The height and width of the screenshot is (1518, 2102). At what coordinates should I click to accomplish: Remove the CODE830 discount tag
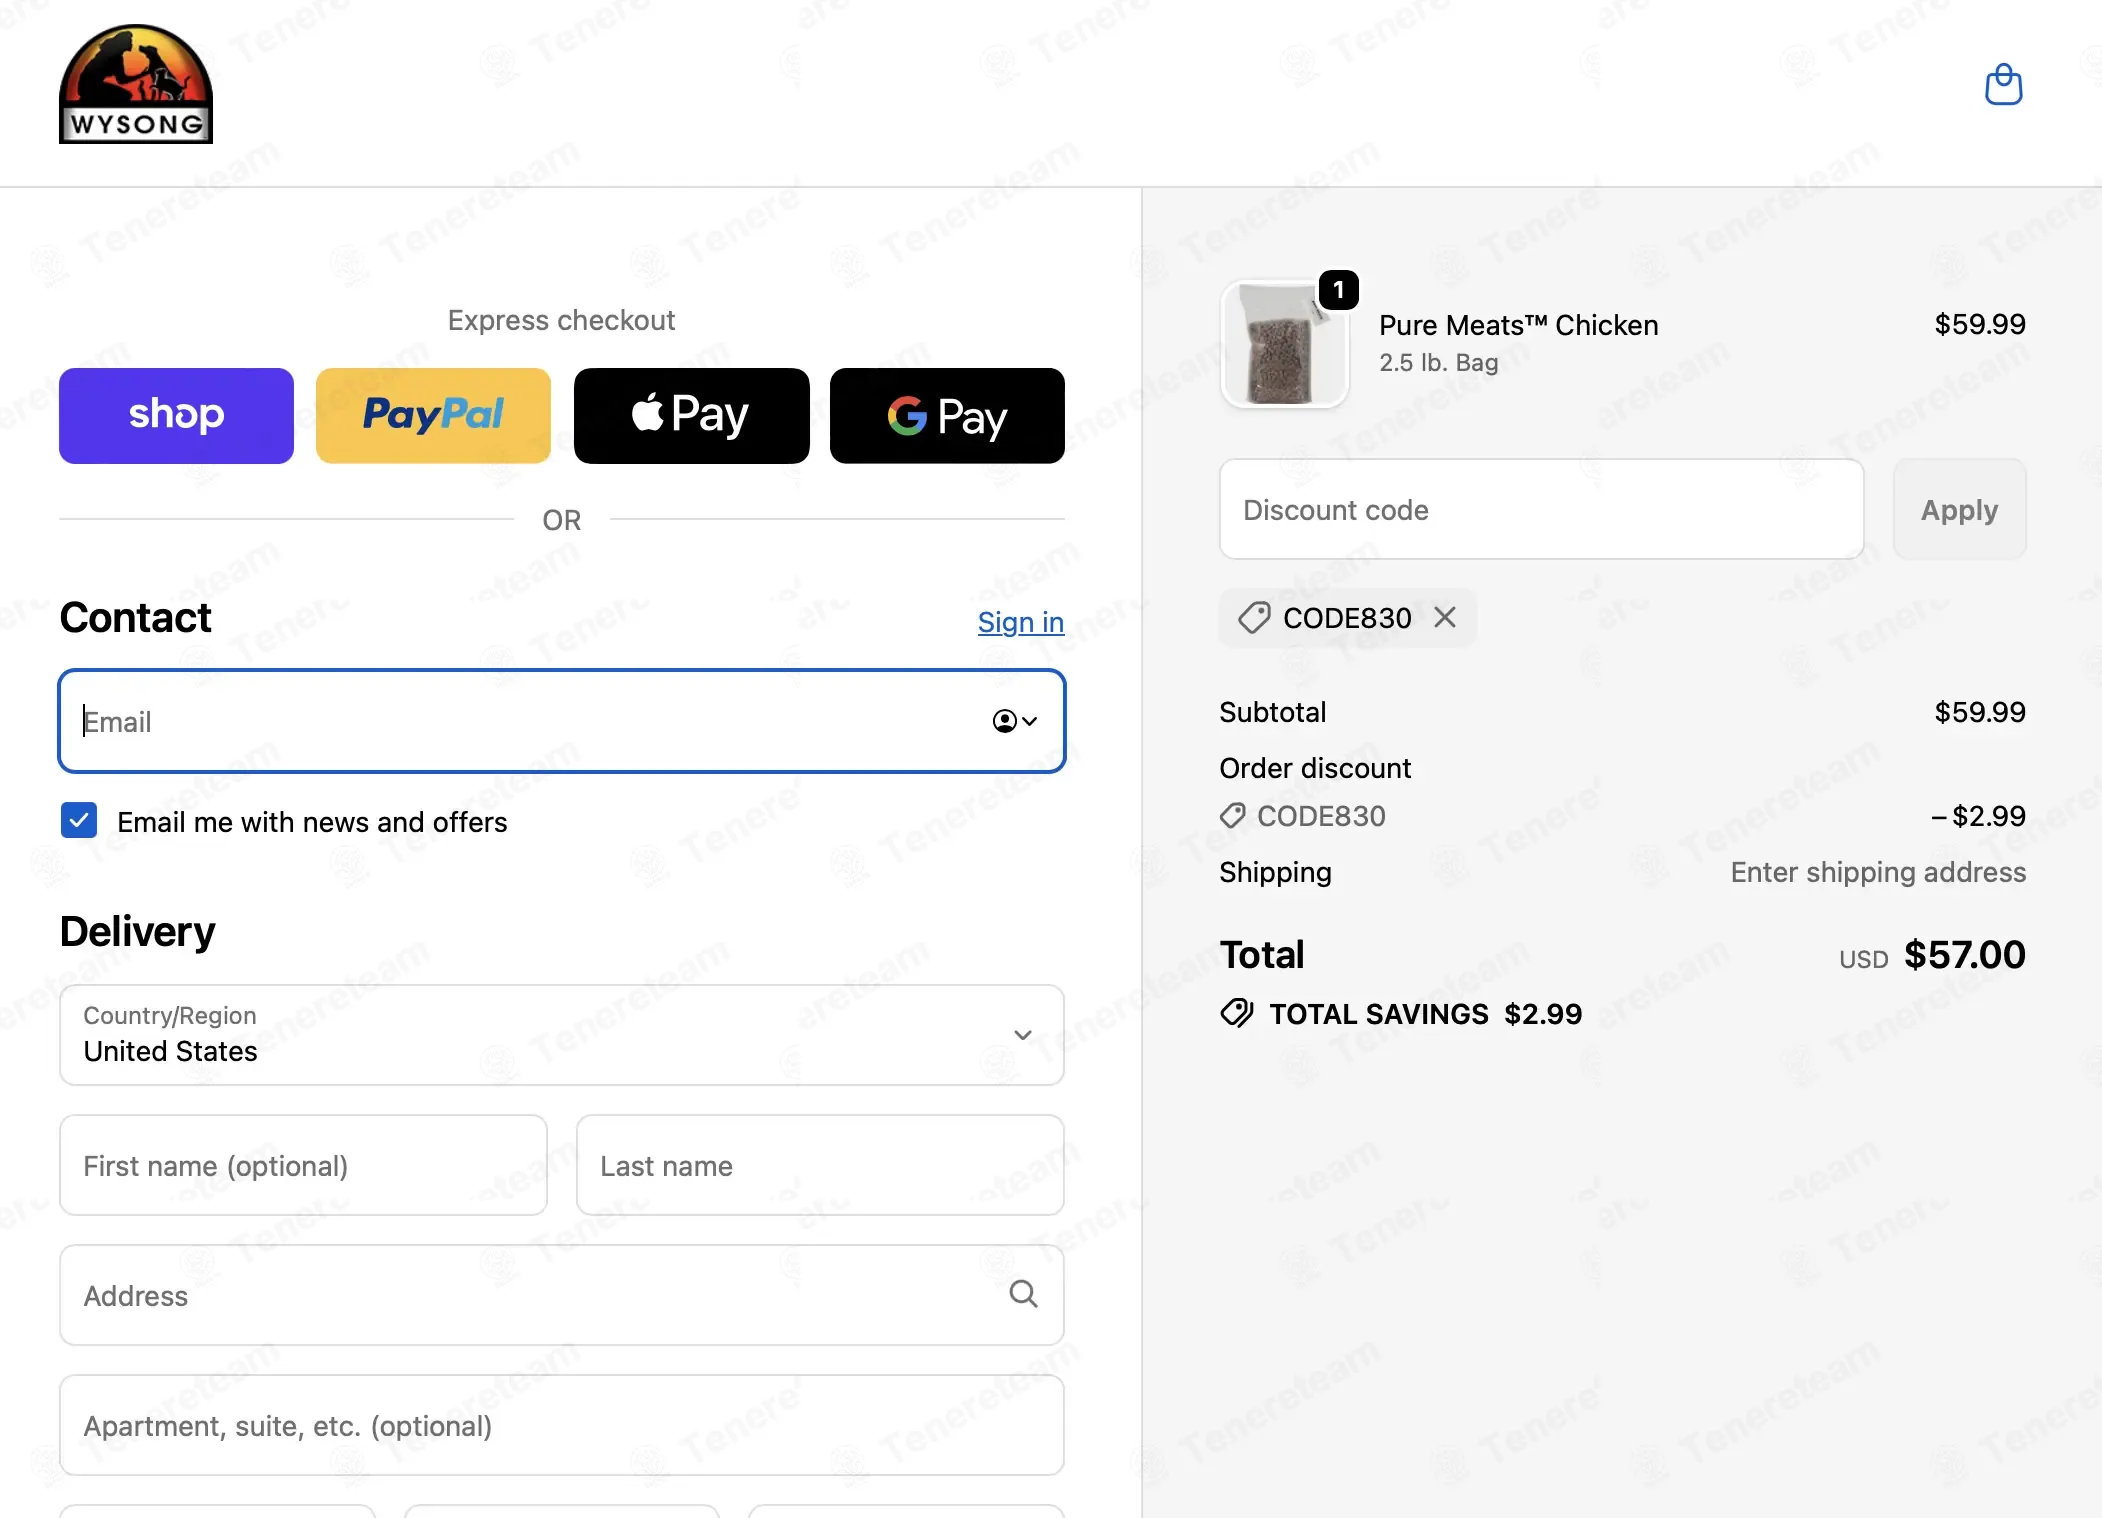tap(1445, 617)
